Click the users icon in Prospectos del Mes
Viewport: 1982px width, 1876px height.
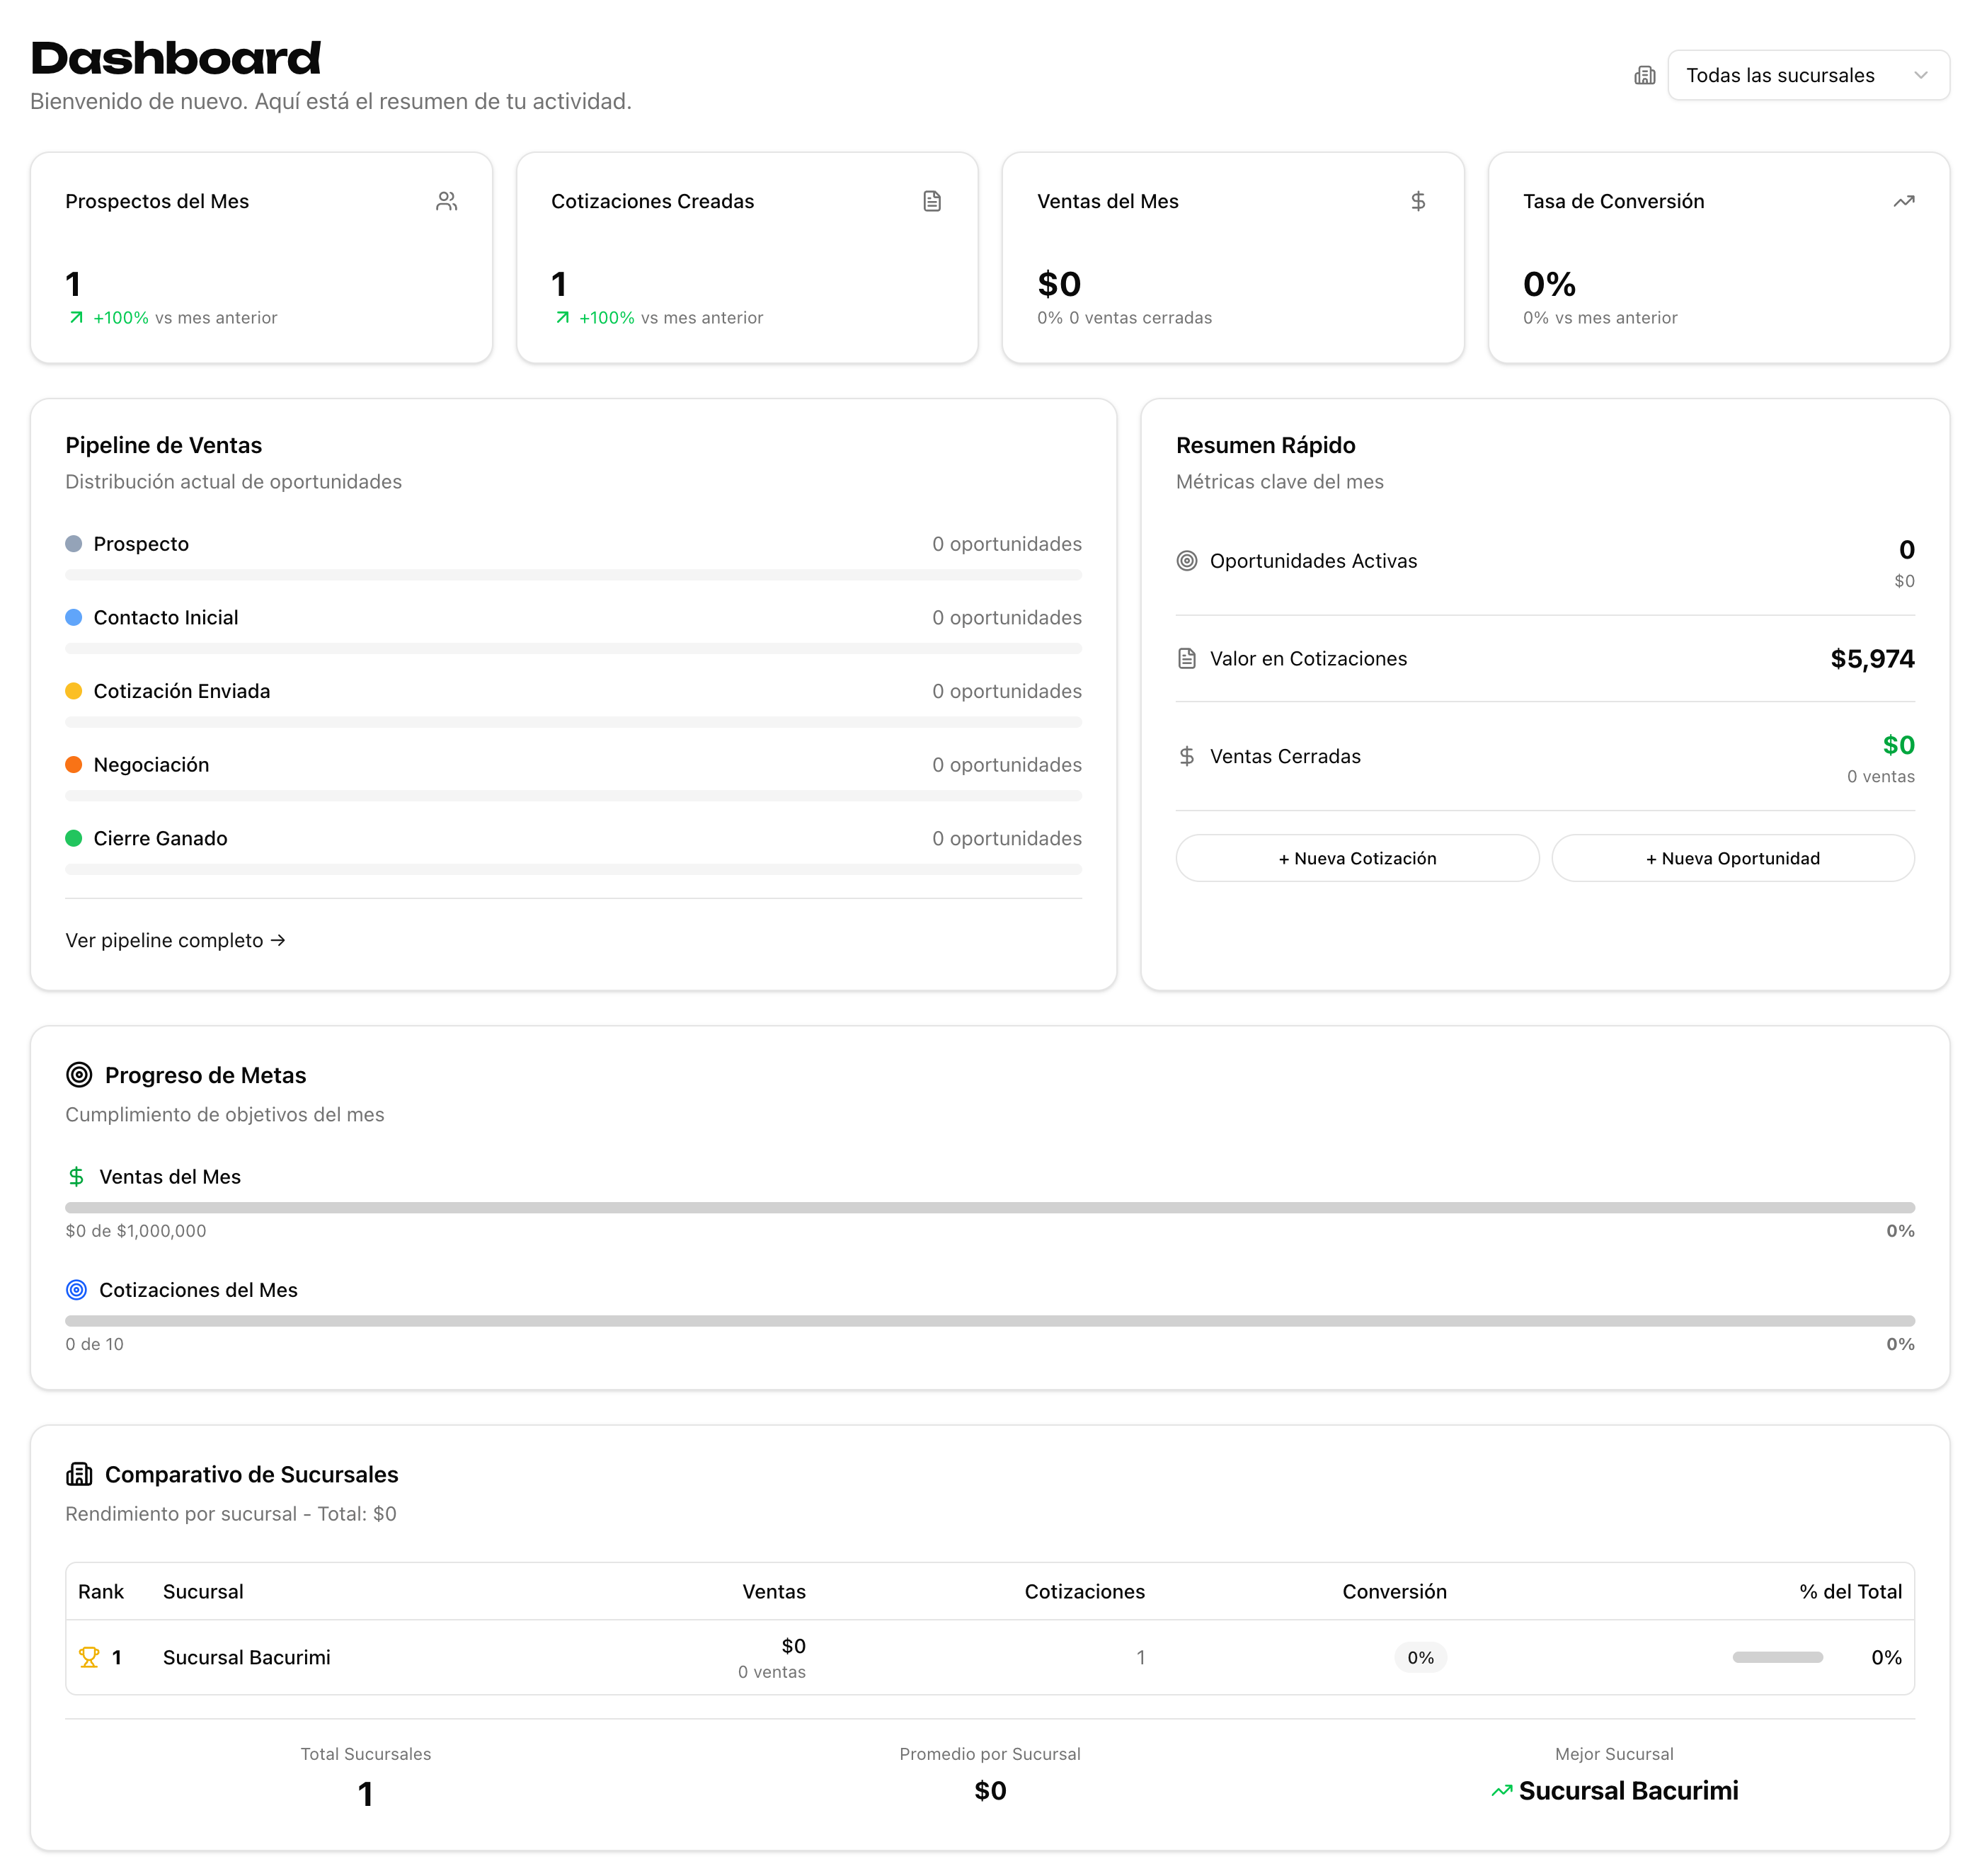click(446, 201)
